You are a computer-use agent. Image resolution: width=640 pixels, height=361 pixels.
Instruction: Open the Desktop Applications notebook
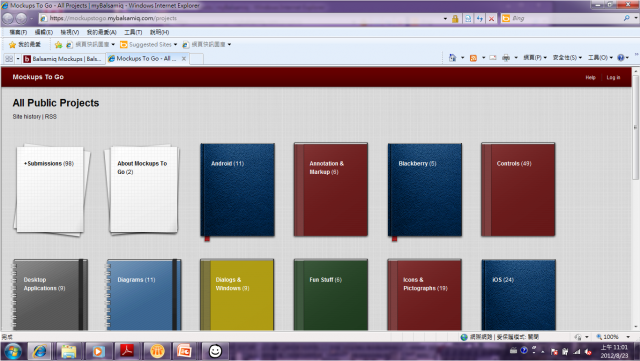49,294
